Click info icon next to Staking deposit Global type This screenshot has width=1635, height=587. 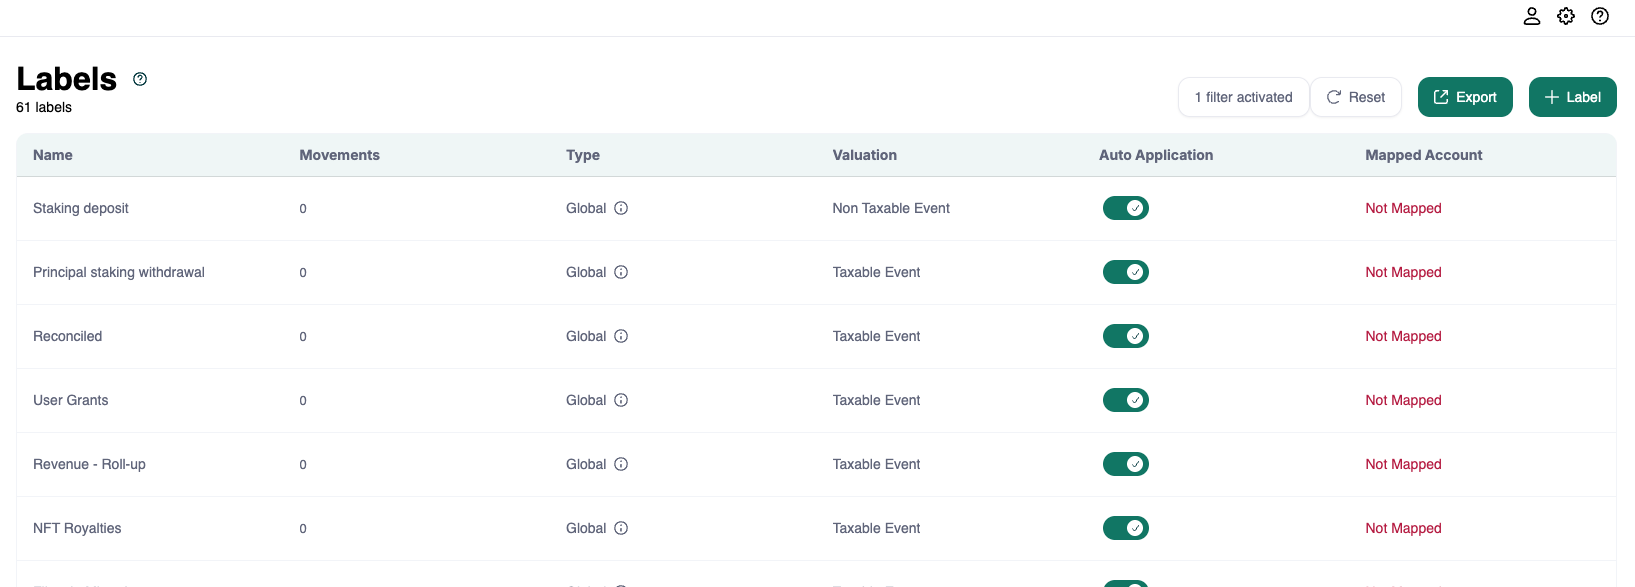click(621, 208)
